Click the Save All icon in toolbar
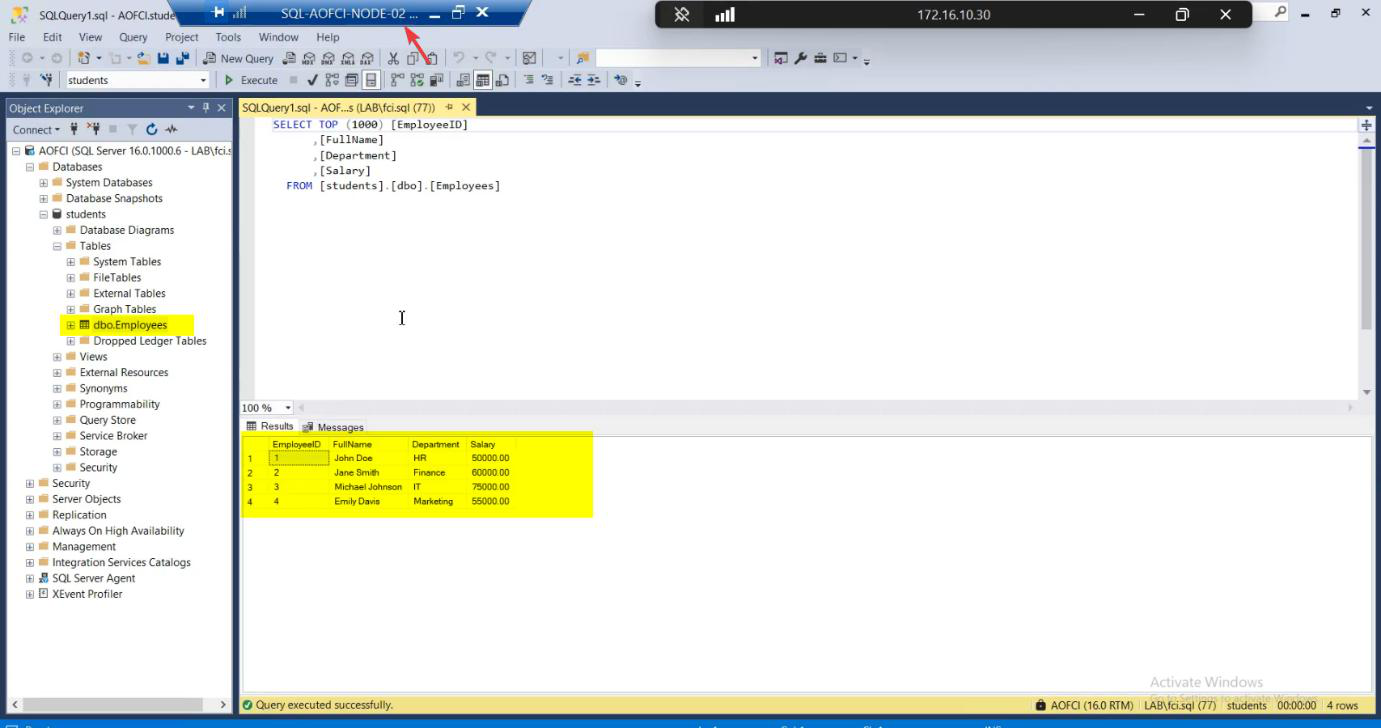Screen dimensions: 1381x728 [183, 58]
